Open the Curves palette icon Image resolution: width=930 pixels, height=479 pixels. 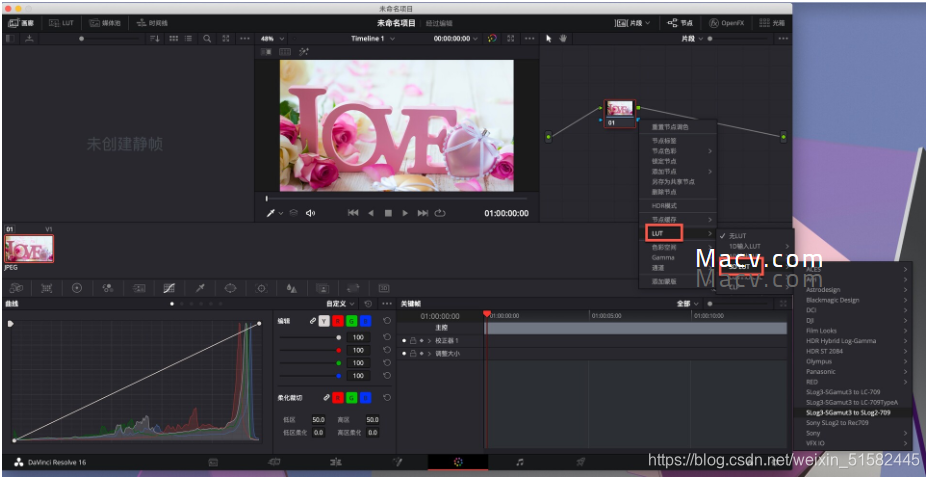click(169, 288)
